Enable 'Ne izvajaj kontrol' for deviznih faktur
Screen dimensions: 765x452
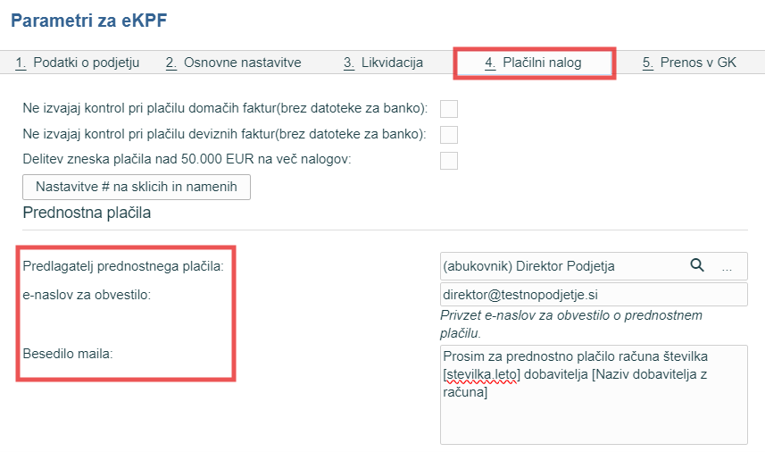click(449, 135)
